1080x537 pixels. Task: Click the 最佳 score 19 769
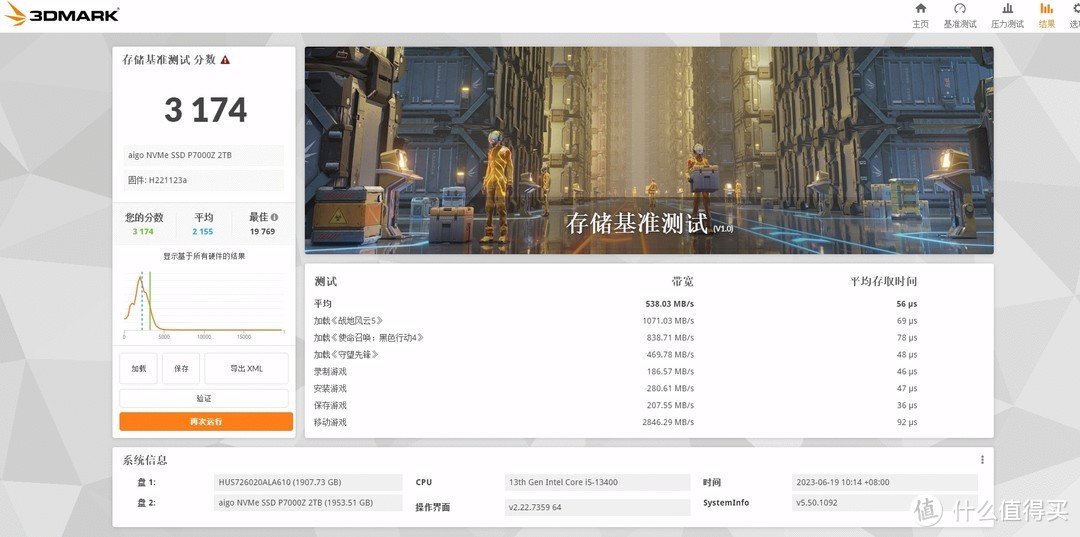click(x=262, y=231)
